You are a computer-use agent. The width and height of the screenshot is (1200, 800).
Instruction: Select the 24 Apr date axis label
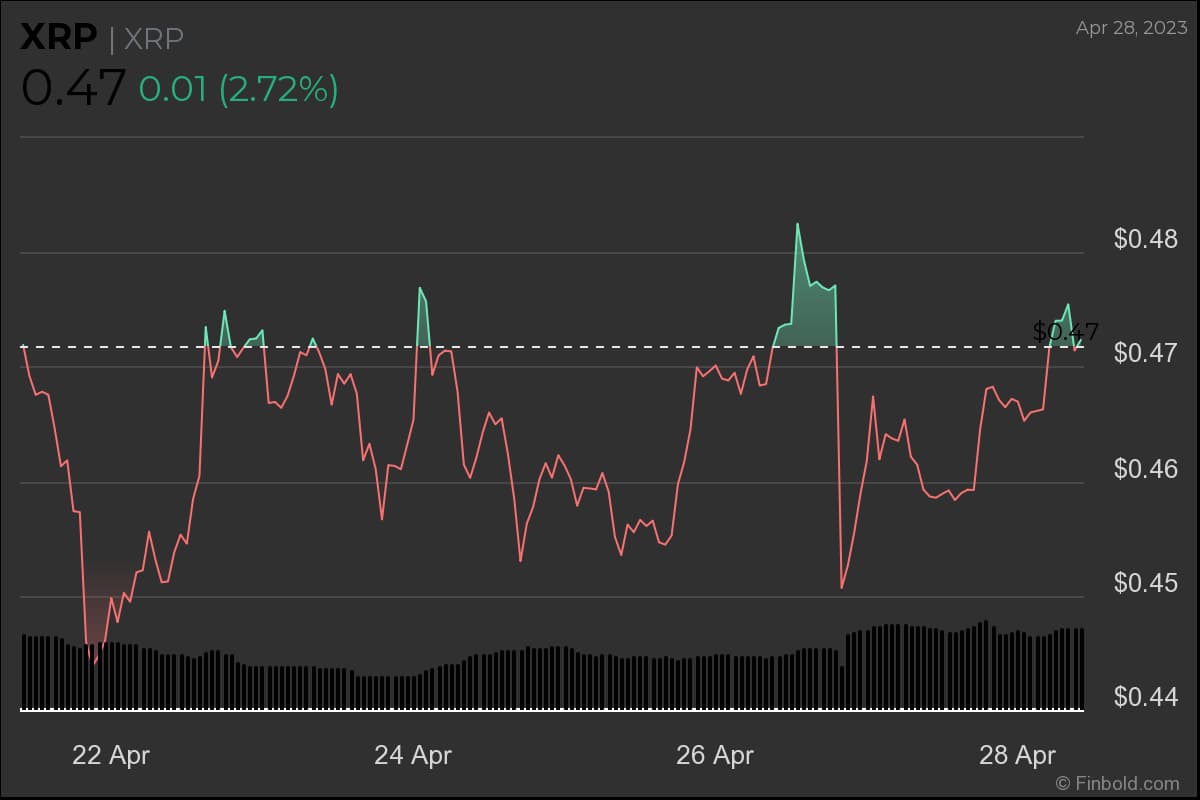[x=412, y=755]
